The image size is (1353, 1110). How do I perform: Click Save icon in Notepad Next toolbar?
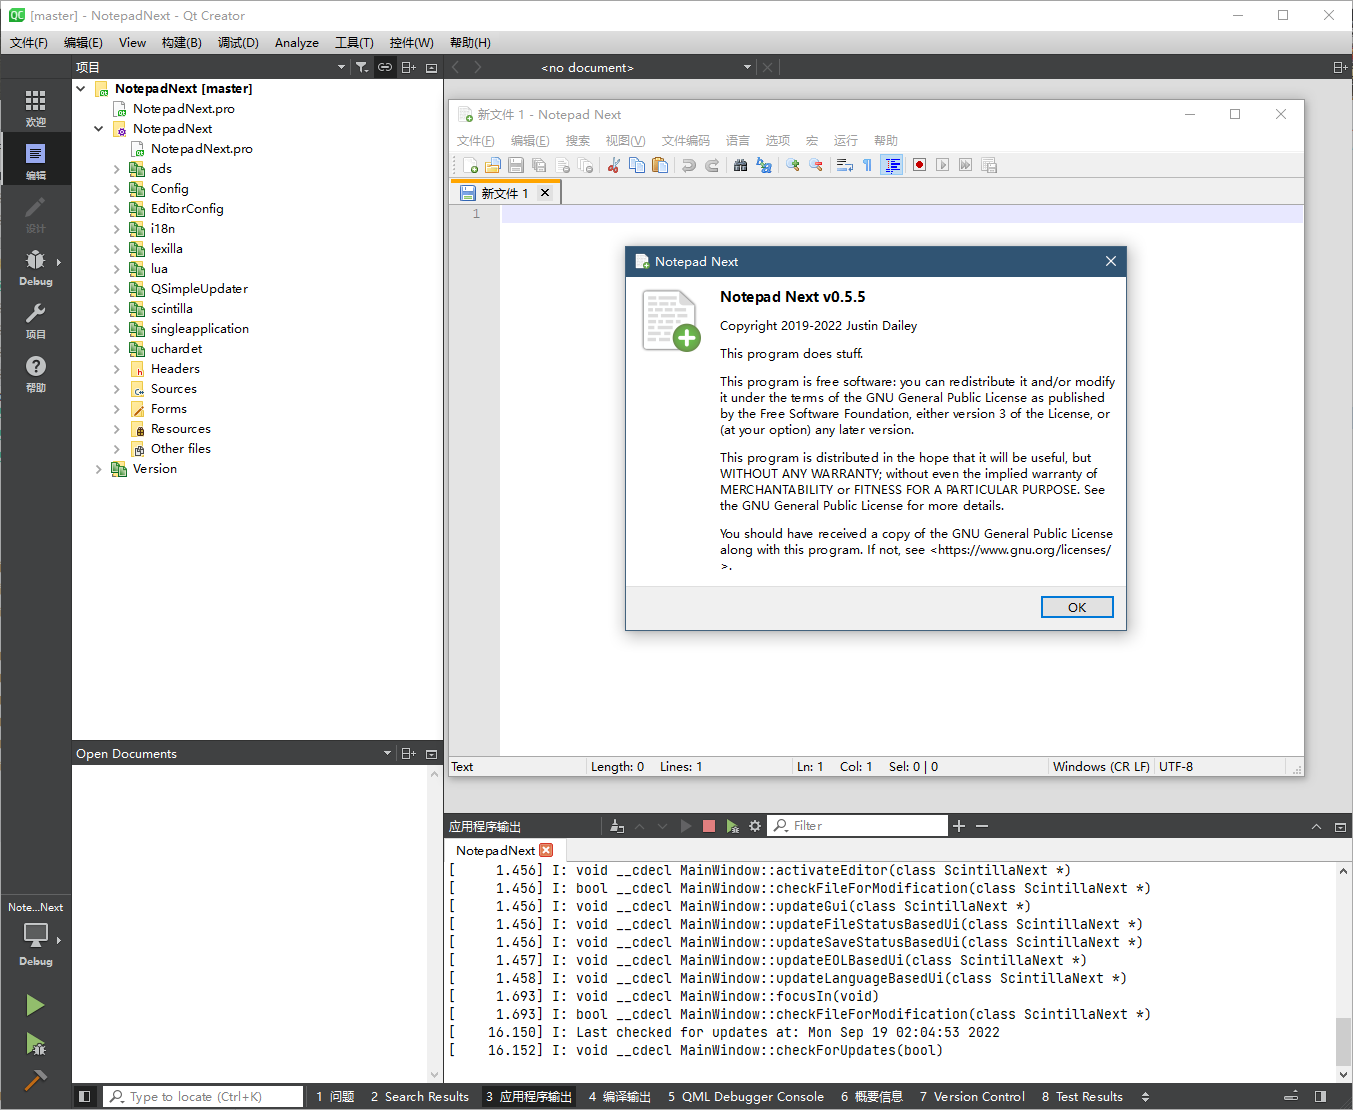[516, 165]
